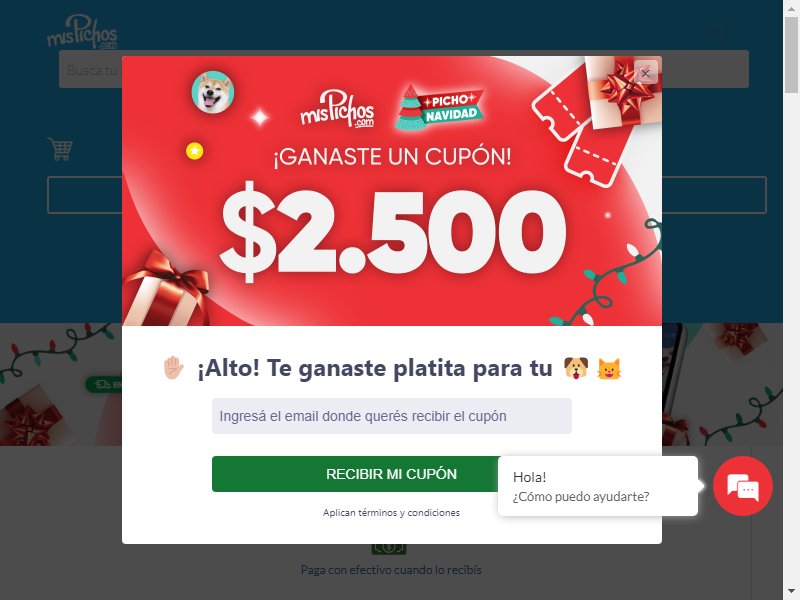Close the coupon popup with the X
The width and height of the screenshot is (800, 600).
click(645, 73)
